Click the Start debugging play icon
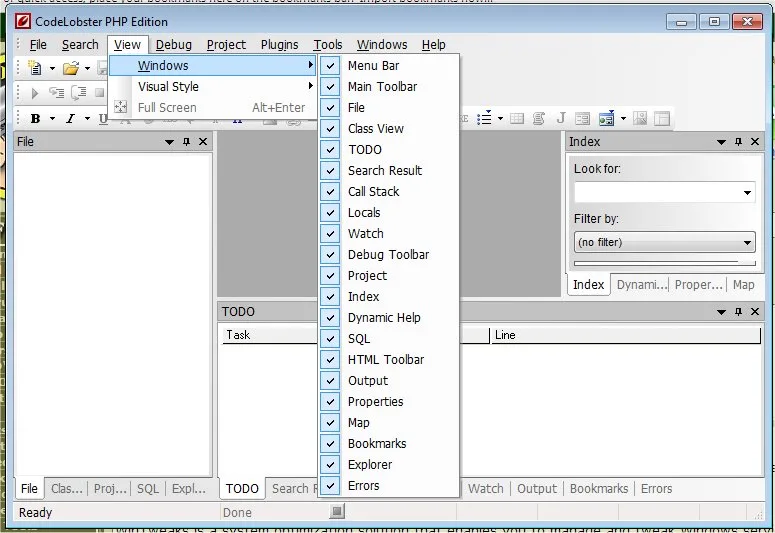The height and width of the screenshot is (533, 775). point(34,92)
